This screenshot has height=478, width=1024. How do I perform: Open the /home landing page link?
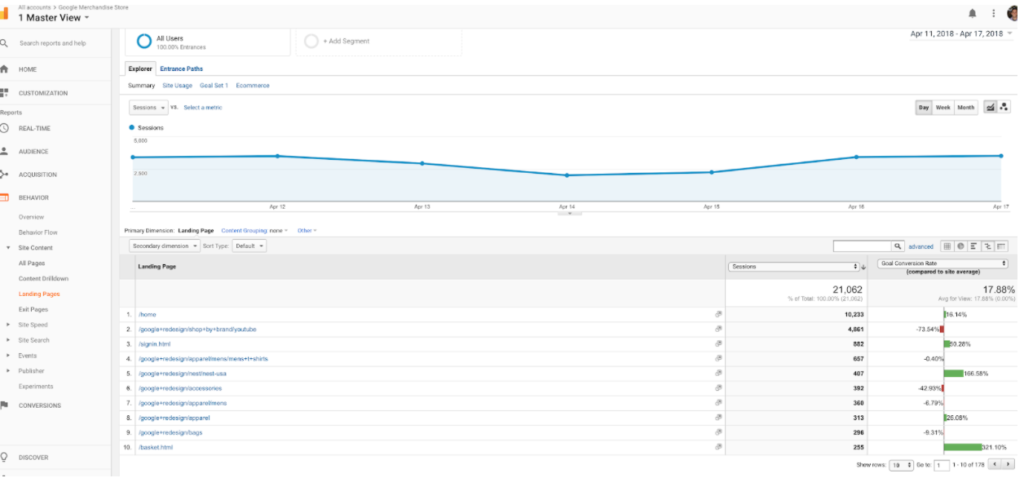click(x=147, y=313)
